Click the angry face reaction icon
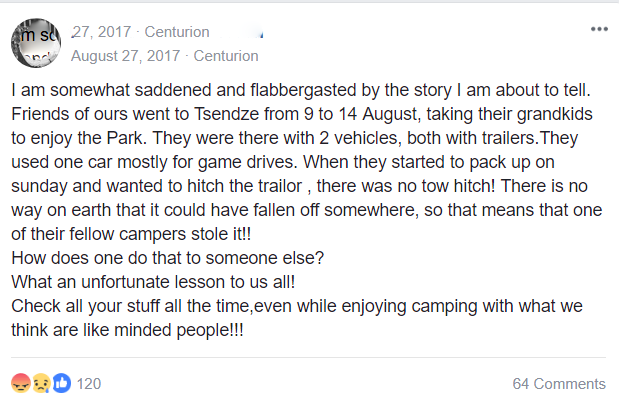This screenshot has height=401, width=619. (19, 383)
